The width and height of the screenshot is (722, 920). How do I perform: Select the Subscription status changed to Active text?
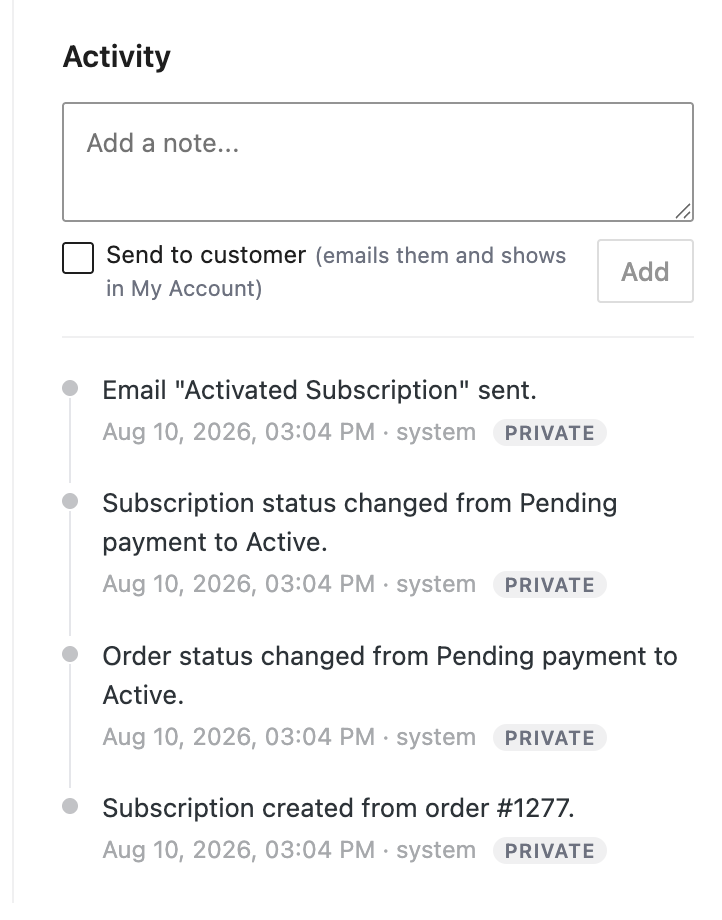pyautogui.click(x=360, y=523)
